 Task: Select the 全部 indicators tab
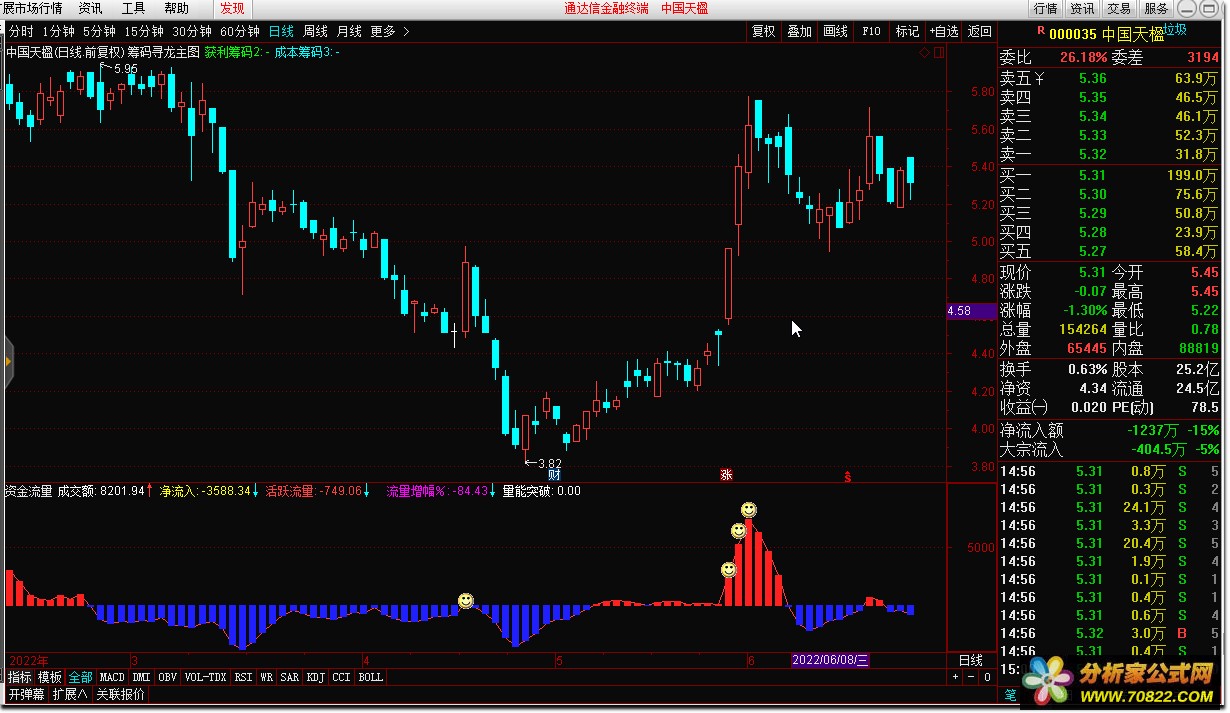pos(80,677)
